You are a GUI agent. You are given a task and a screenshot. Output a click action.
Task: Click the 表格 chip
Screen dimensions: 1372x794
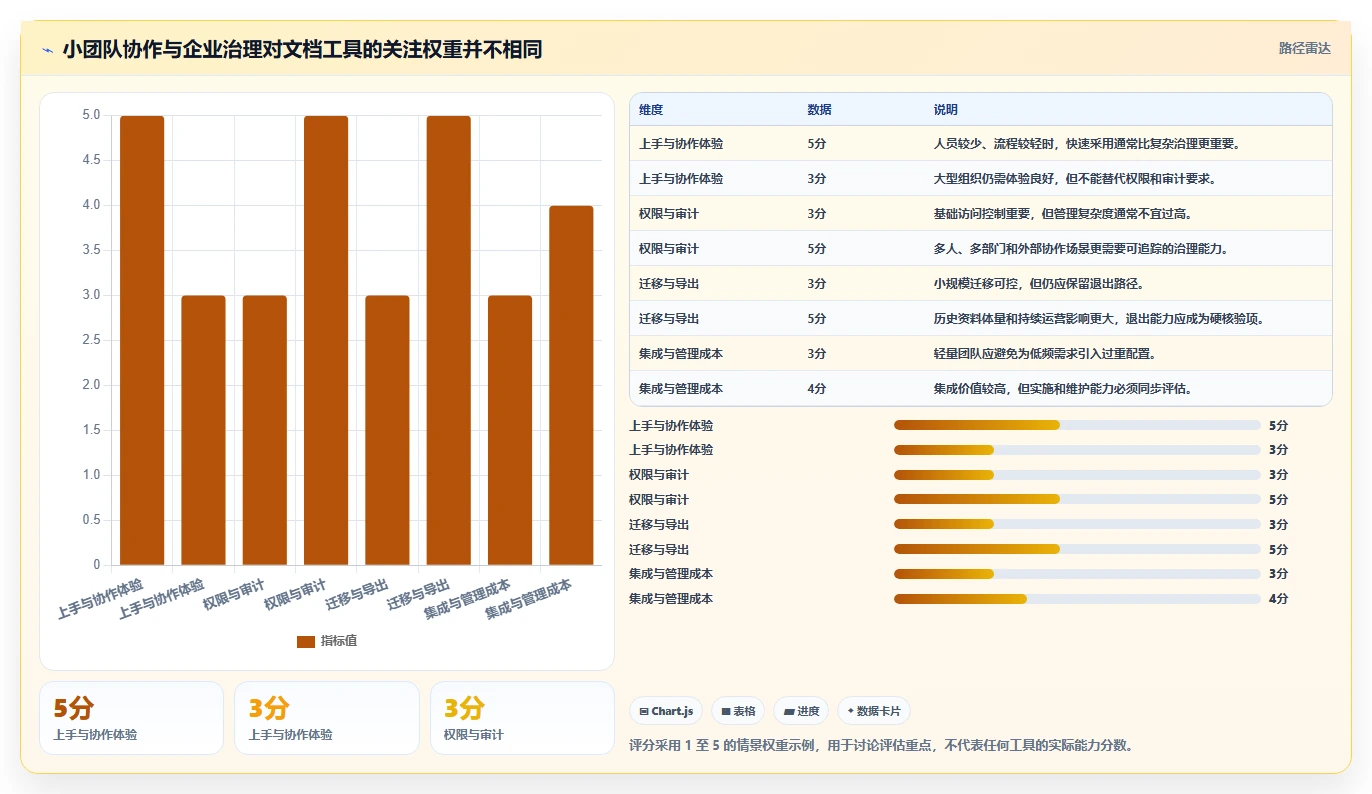[x=738, y=711]
